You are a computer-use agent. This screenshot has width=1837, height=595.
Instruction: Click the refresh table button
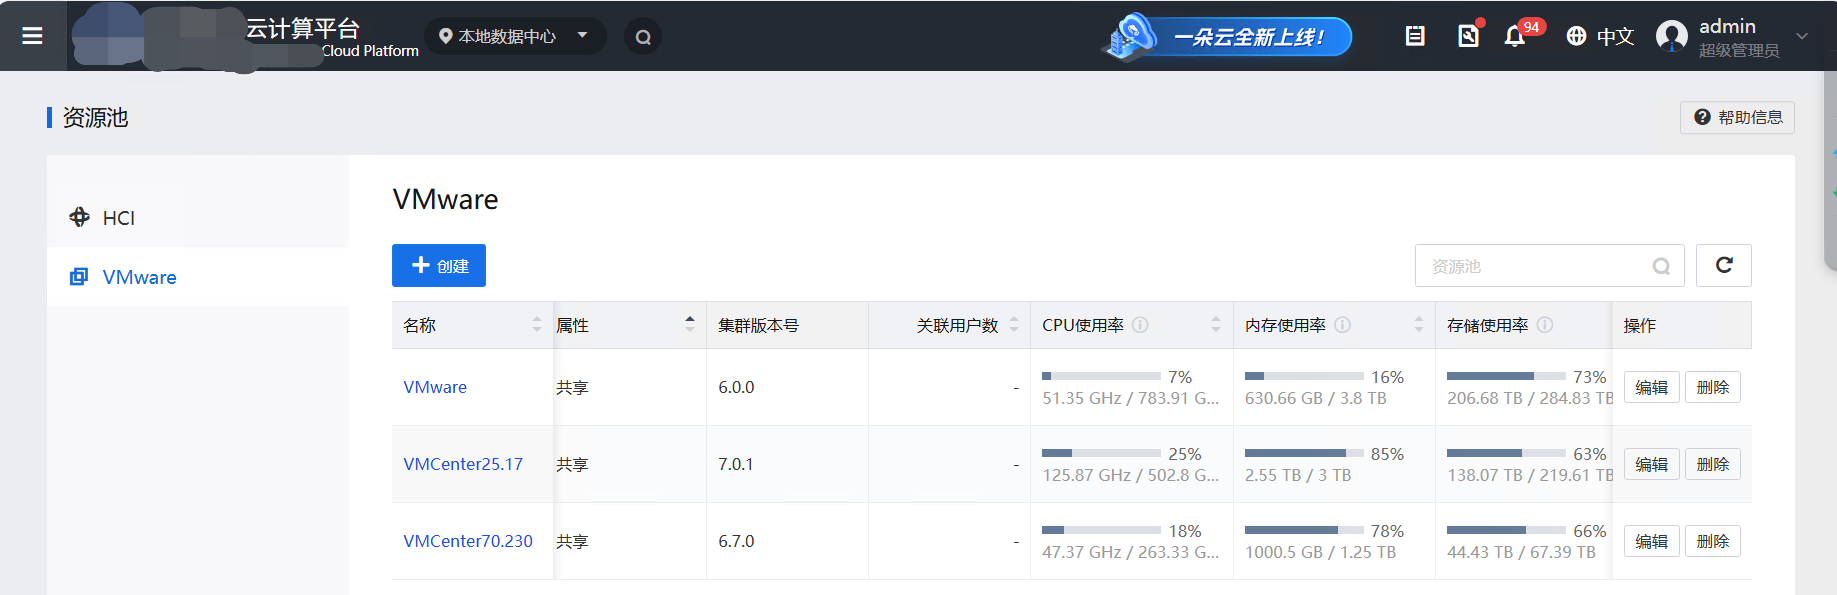1724,265
